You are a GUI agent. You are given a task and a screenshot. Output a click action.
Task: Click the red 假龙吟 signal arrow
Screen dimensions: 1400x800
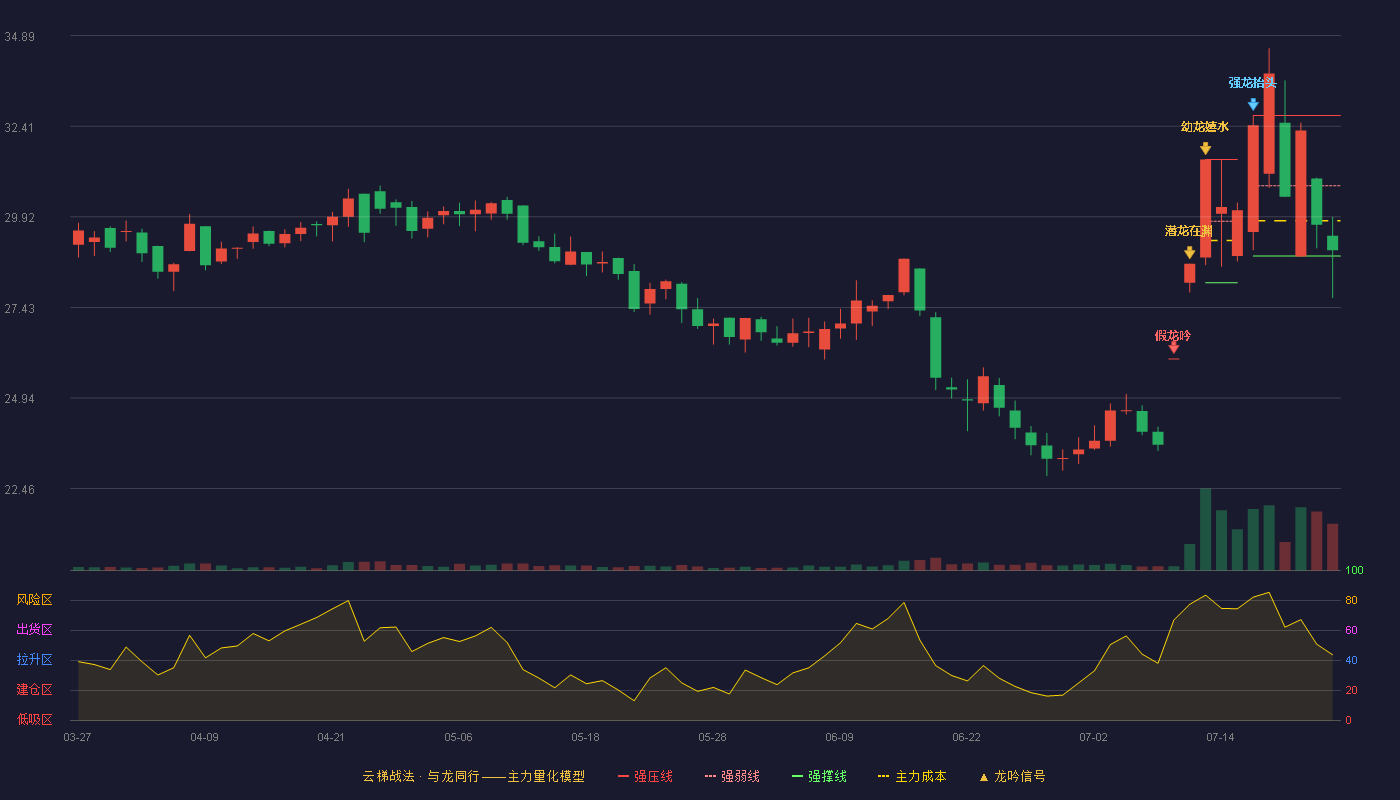[x=1173, y=348]
